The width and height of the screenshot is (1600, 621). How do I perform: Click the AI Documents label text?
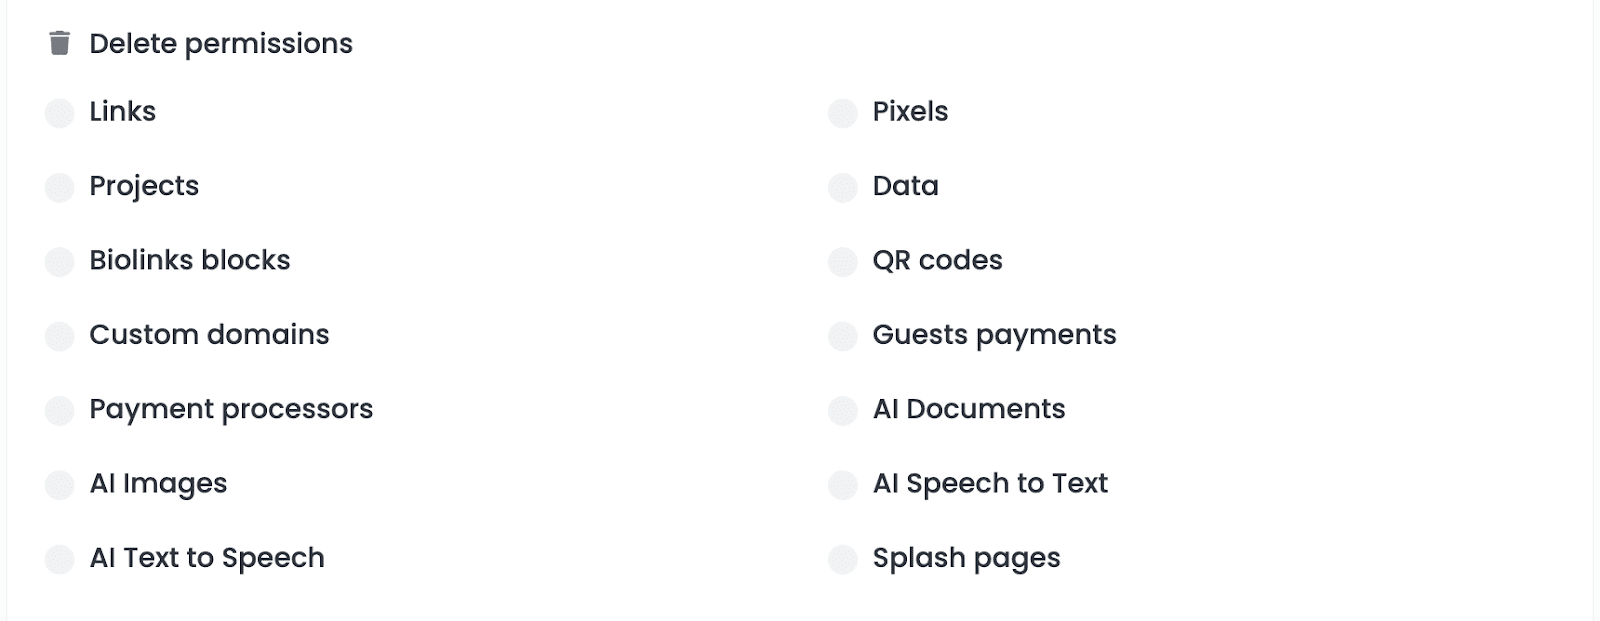[968, 409]
